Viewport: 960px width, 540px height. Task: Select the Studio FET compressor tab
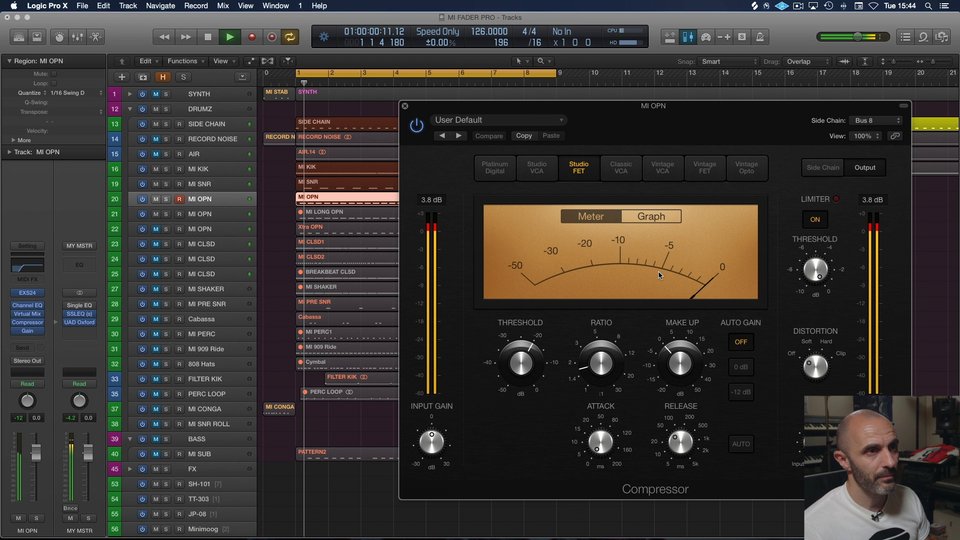pos(579,168)
